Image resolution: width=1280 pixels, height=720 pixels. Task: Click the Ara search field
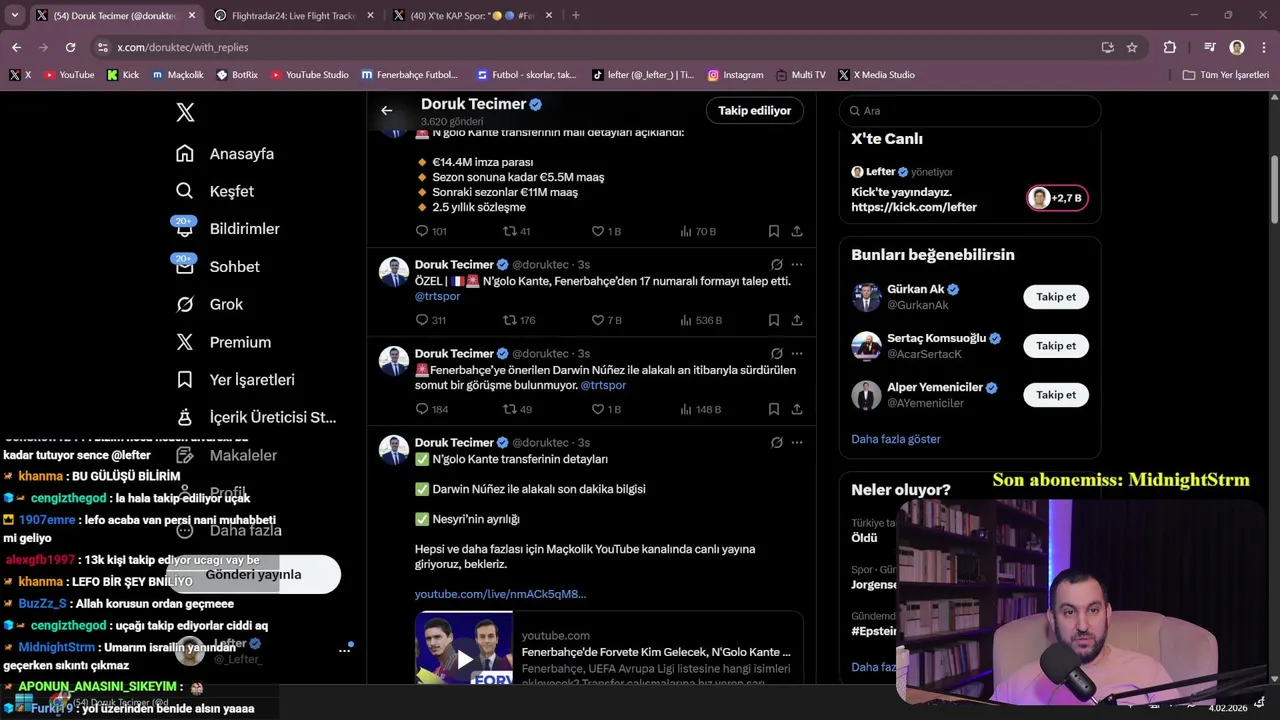[970, 111]
